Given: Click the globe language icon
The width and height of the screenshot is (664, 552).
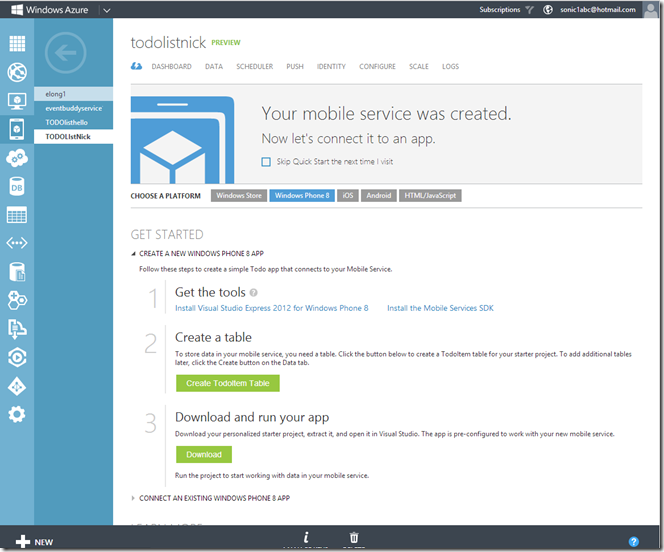Looking at the screenshot, I should [548, 9].
